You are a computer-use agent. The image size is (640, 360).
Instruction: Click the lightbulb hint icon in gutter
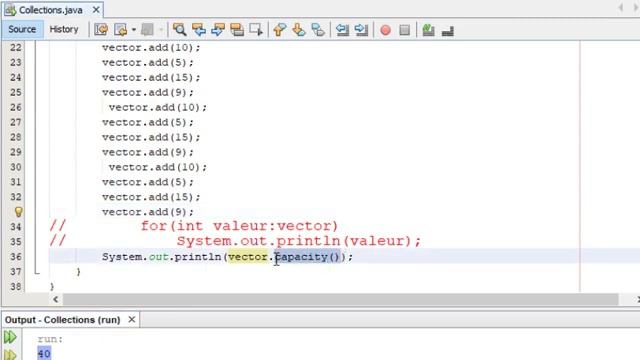tap(18, 212)
